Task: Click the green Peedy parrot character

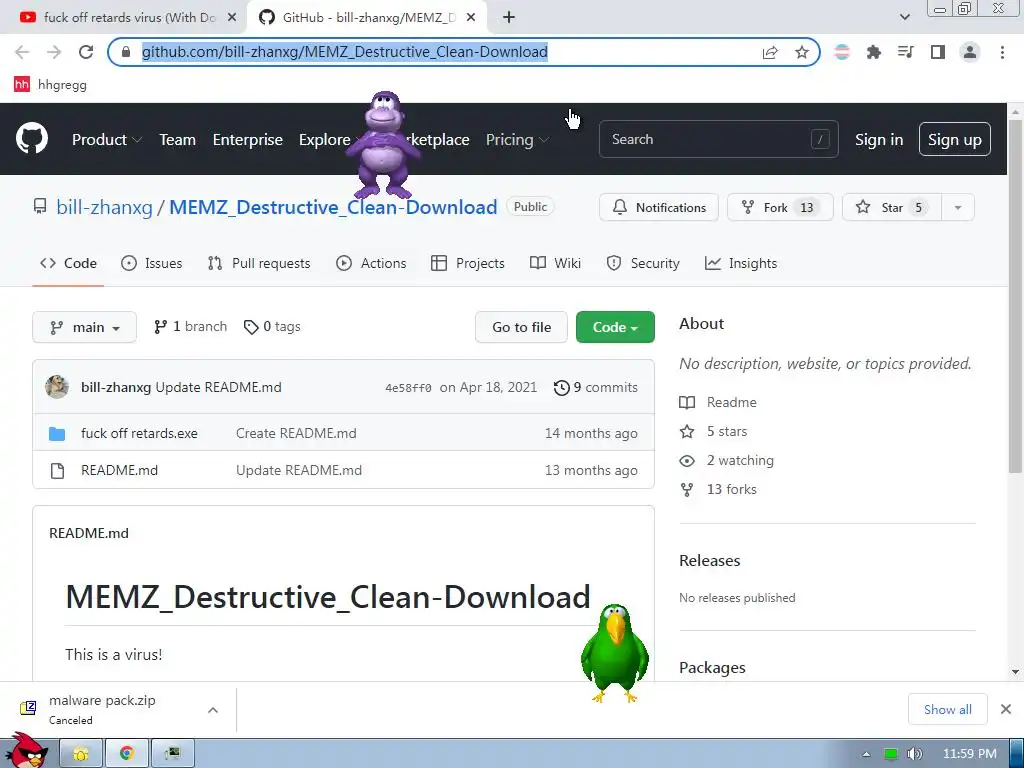Action: (615, 653)
